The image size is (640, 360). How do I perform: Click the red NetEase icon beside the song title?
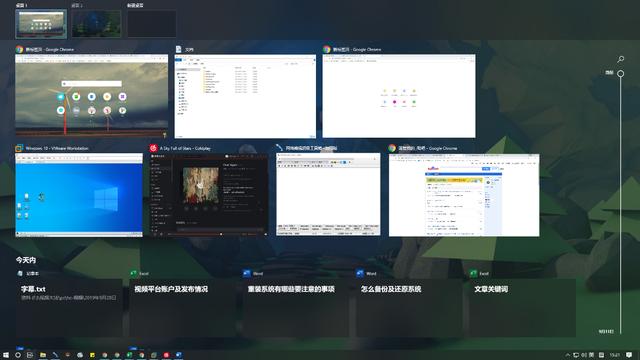[x=153, y=148]
